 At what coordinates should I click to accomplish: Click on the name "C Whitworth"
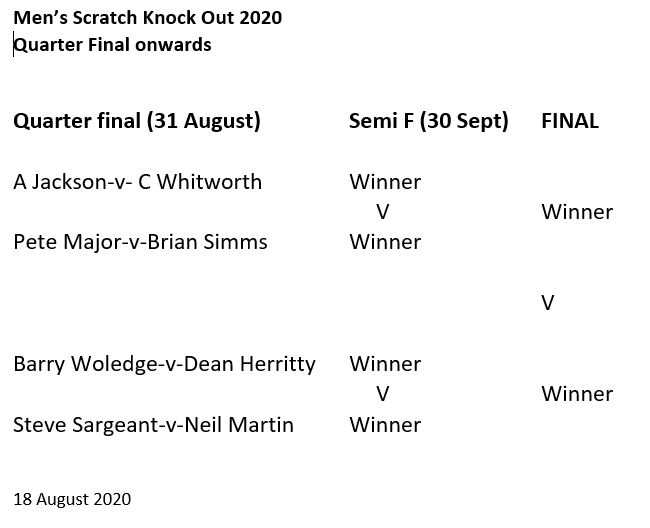(209, 182)
